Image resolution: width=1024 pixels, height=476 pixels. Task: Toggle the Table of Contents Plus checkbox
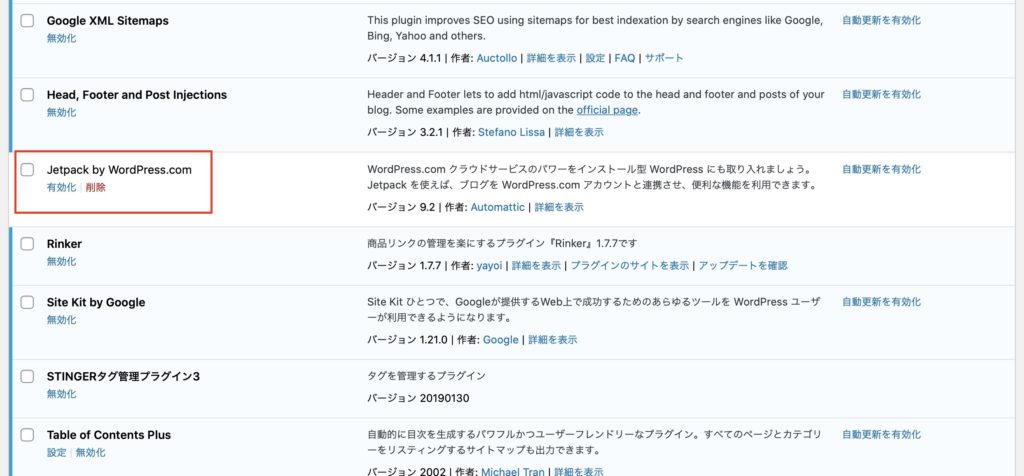coord(27,435)
